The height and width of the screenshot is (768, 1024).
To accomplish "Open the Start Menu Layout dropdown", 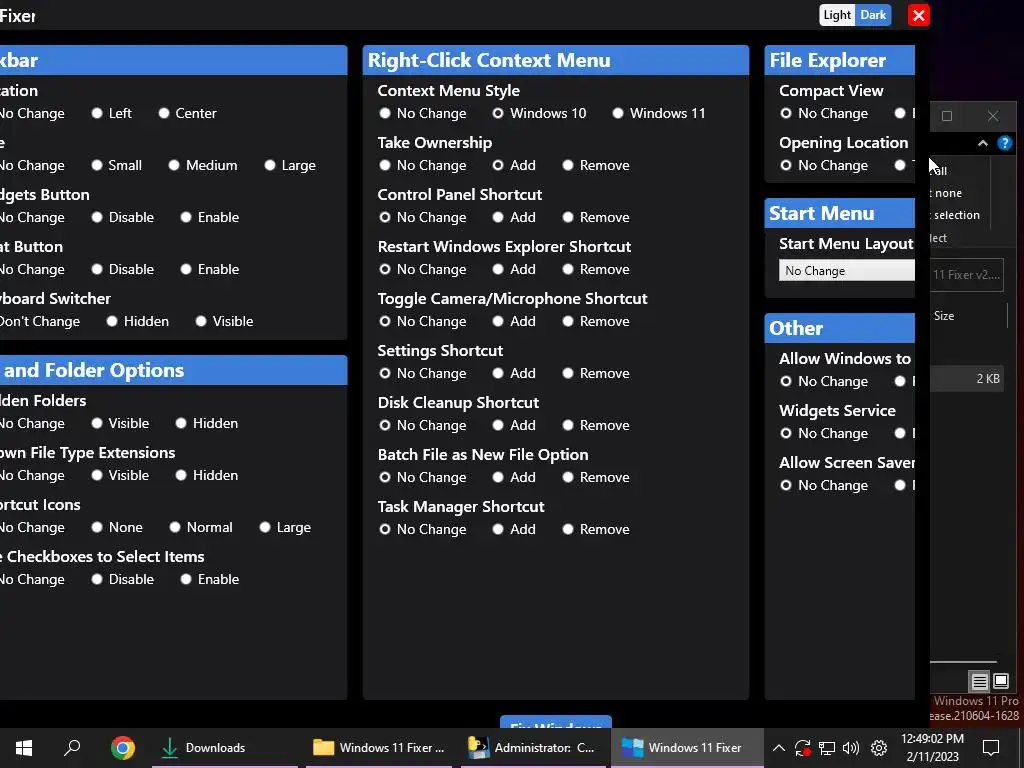I will [846, 270].
